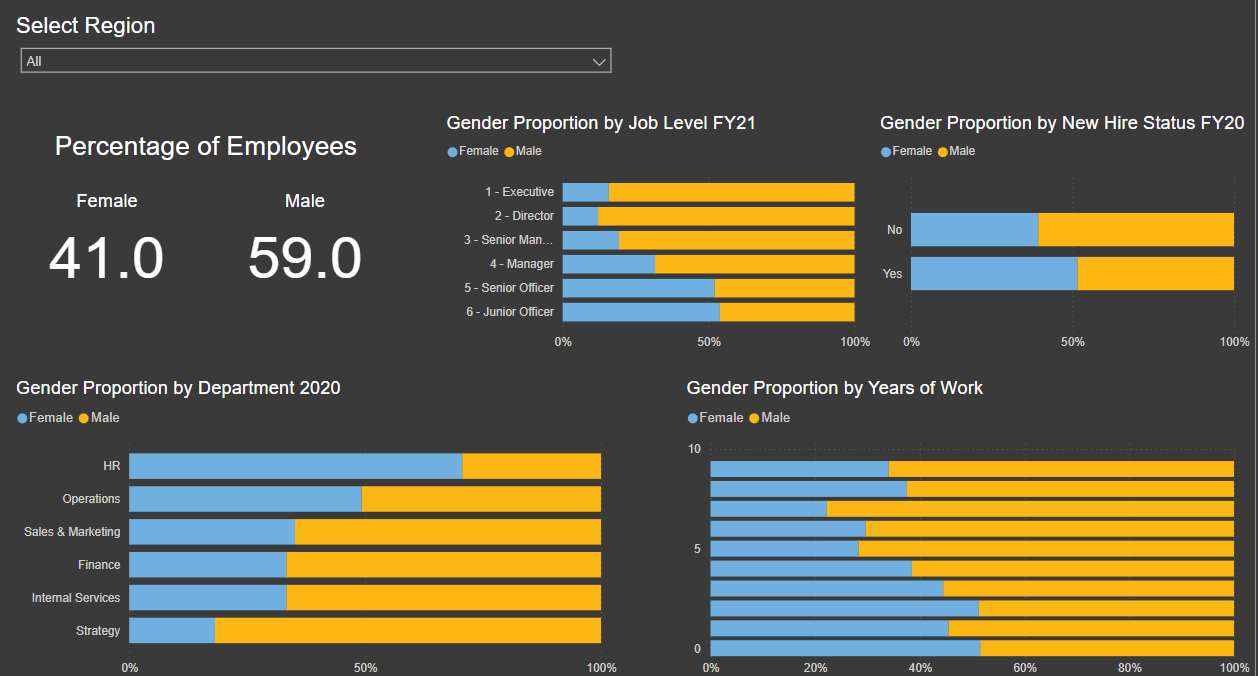Click the Female 41.0 percentage card

pyautogui.click(x=107, y=257)
